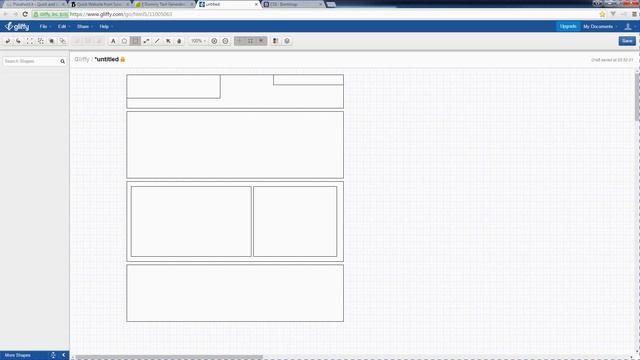The height and width of the screenshot is (360, 640).
Task: Collapse the shapes sidebar with arrow
Action: tap(64, 355)
